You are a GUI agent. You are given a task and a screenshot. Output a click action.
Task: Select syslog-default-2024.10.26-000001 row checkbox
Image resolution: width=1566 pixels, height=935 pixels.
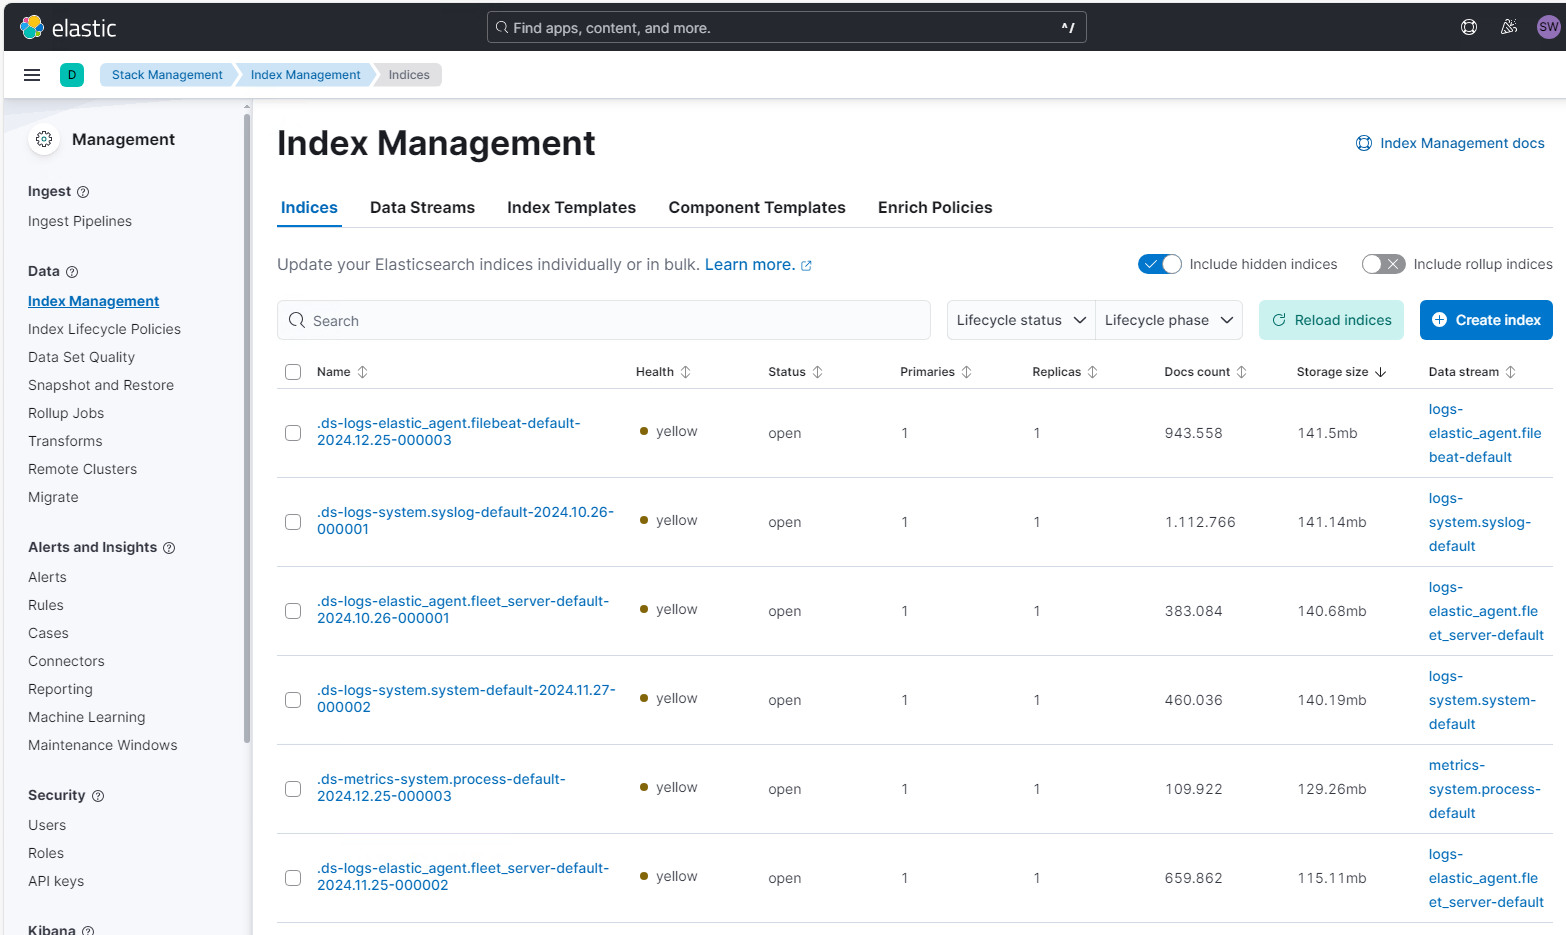[293, 522]
